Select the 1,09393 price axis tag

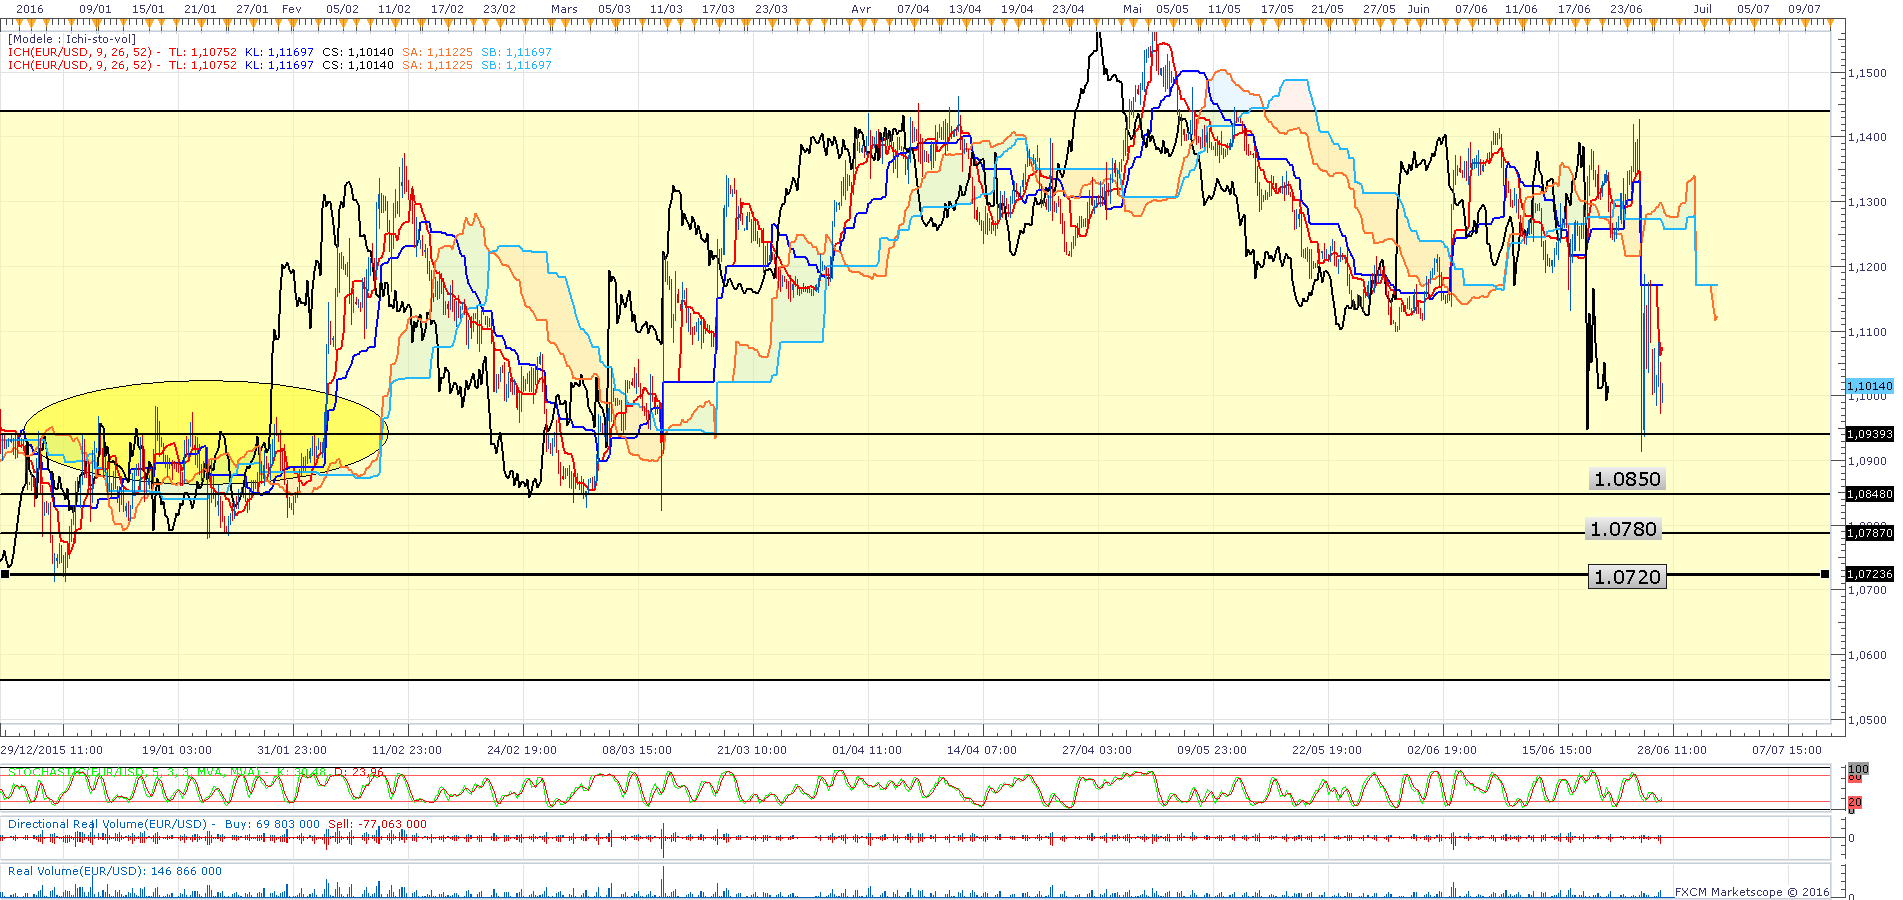pos(1868,434)
